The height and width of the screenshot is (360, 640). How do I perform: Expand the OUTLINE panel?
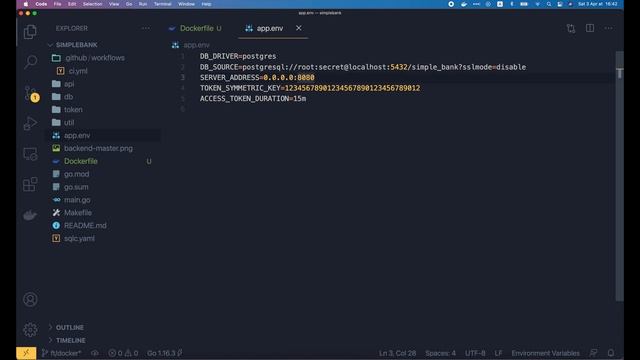70,327
